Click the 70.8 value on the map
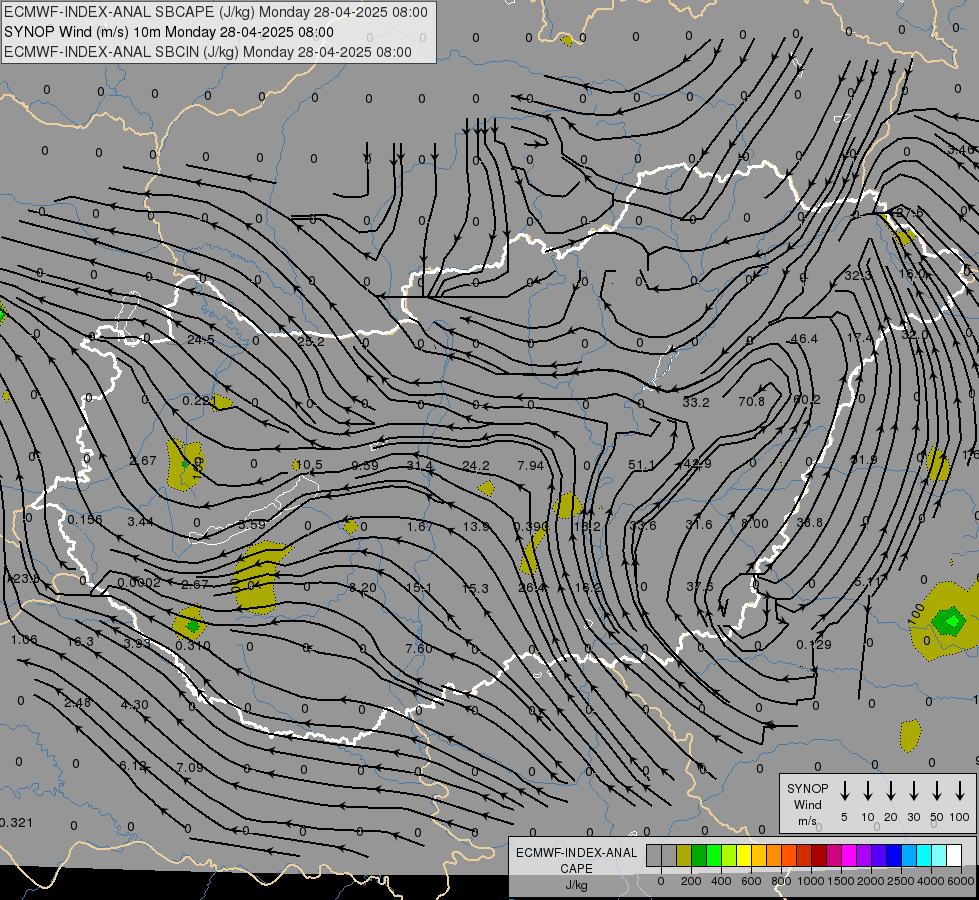 [751, 402]
